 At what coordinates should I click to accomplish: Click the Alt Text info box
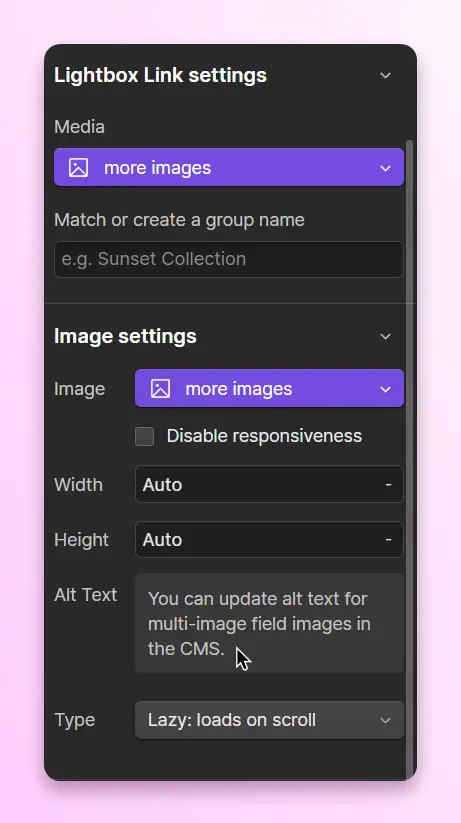(269, 623)
